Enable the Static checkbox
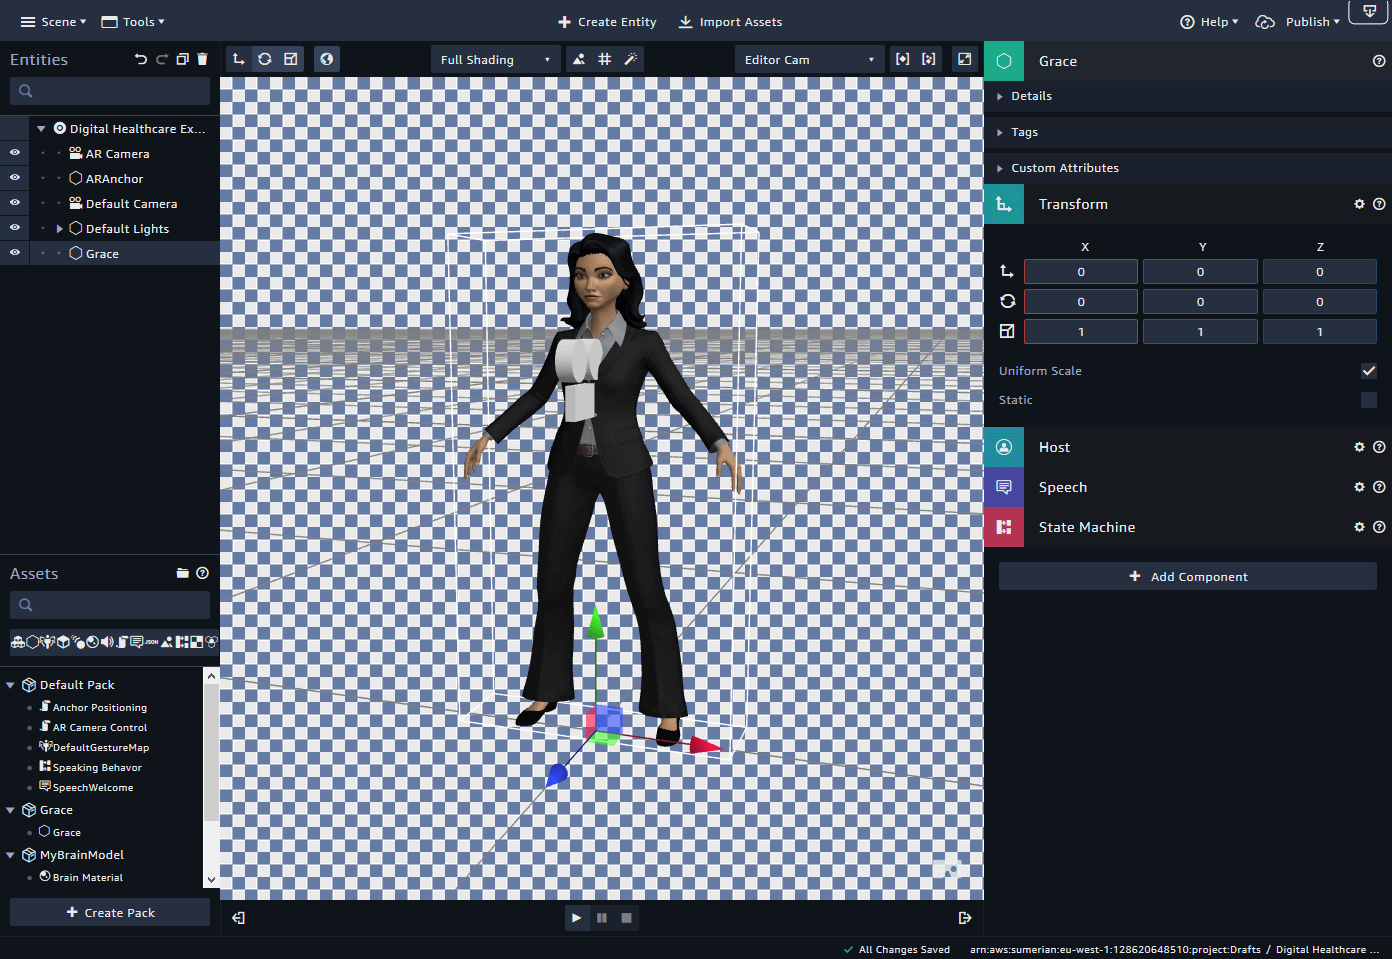The image size is (1392, 959). (x=1369, y=400)
